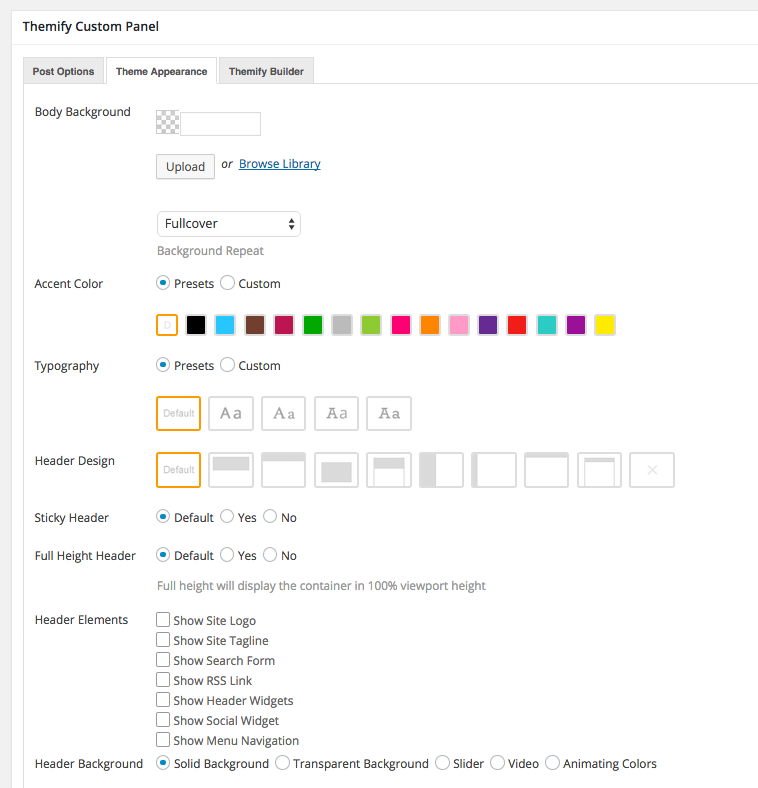Viewport: 758px width, 788px height.
Task: Check Show Header Widgets
Action: point(163,700)
